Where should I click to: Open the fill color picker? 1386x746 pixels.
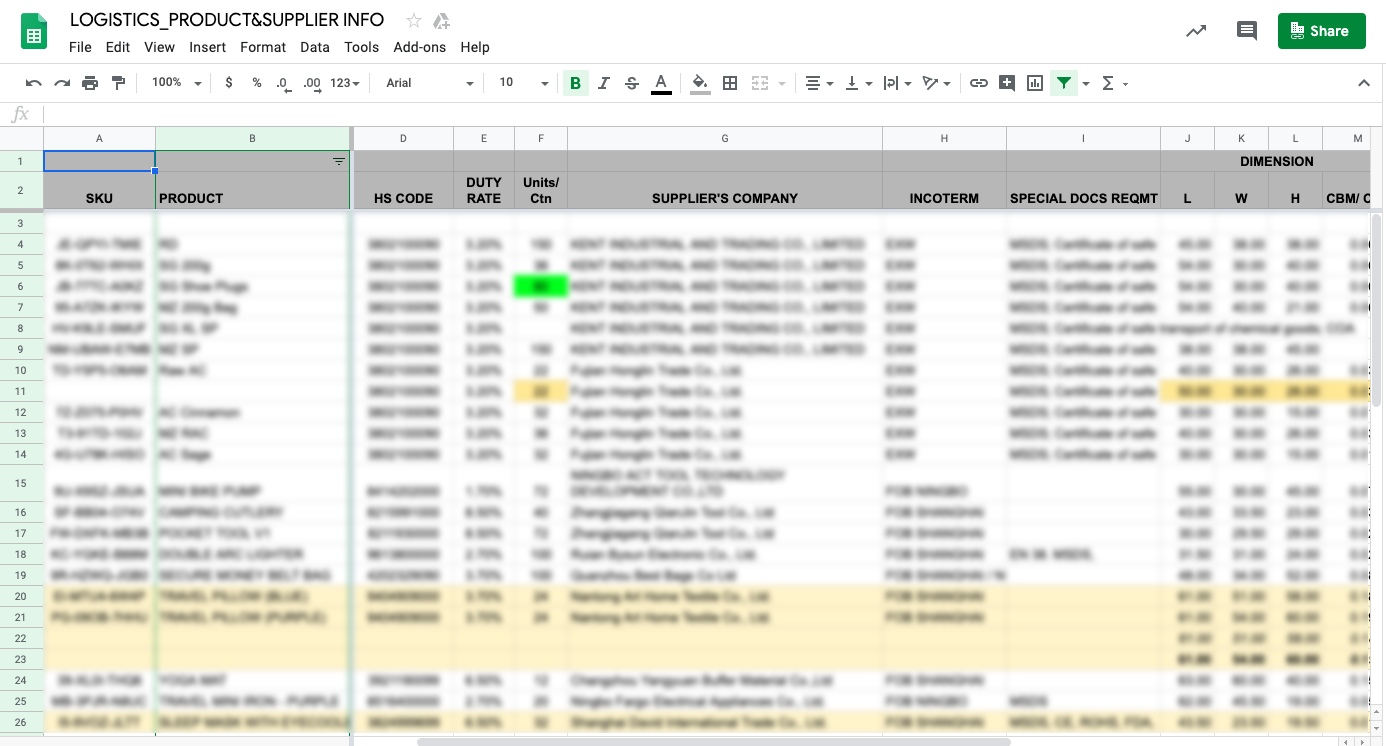tap(700, 83)
